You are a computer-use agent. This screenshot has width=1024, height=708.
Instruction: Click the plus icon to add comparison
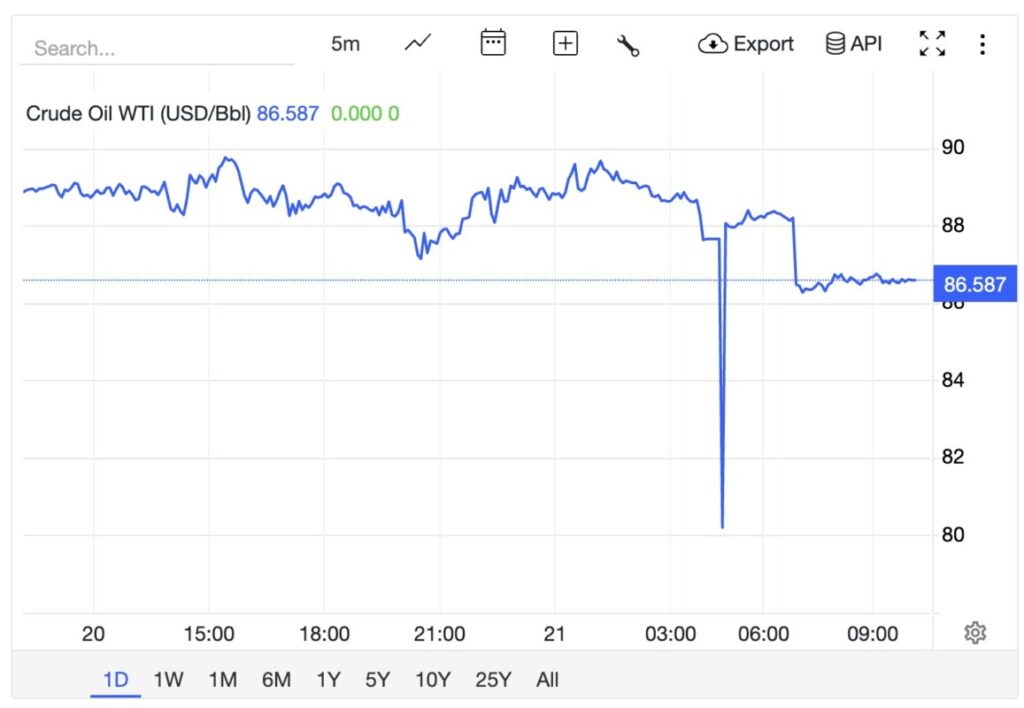[x=565, y=43]
